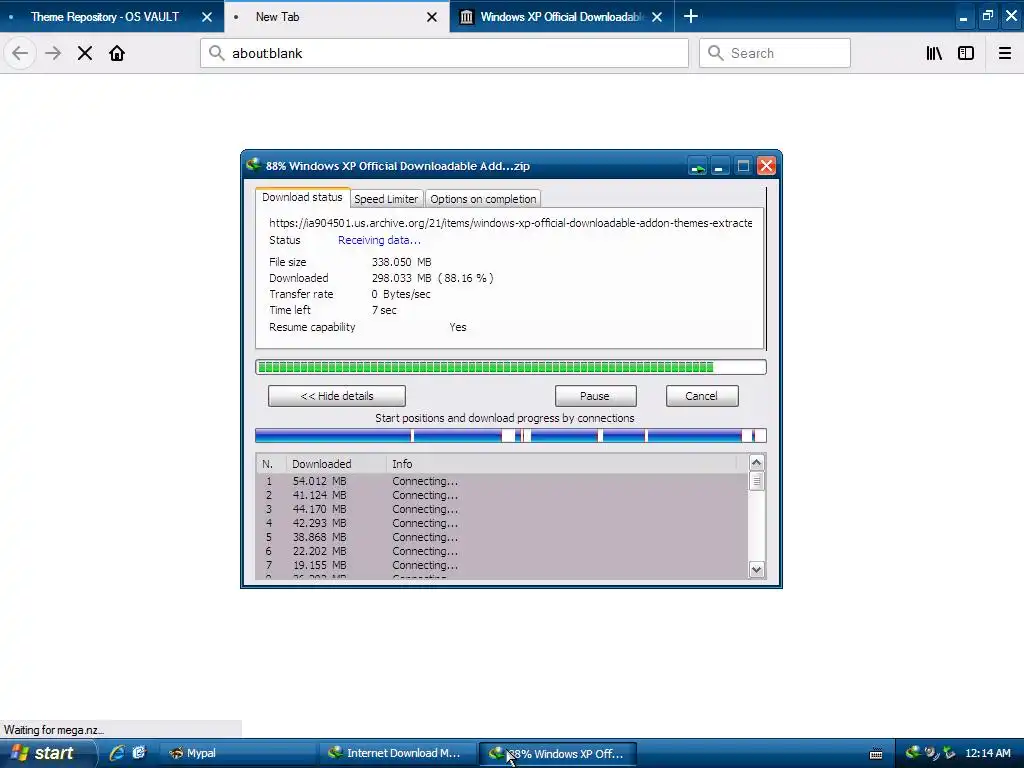1024x768 pixels.
Task: Open the on-screen keyboard tray icon
Action: pos(876,754)
